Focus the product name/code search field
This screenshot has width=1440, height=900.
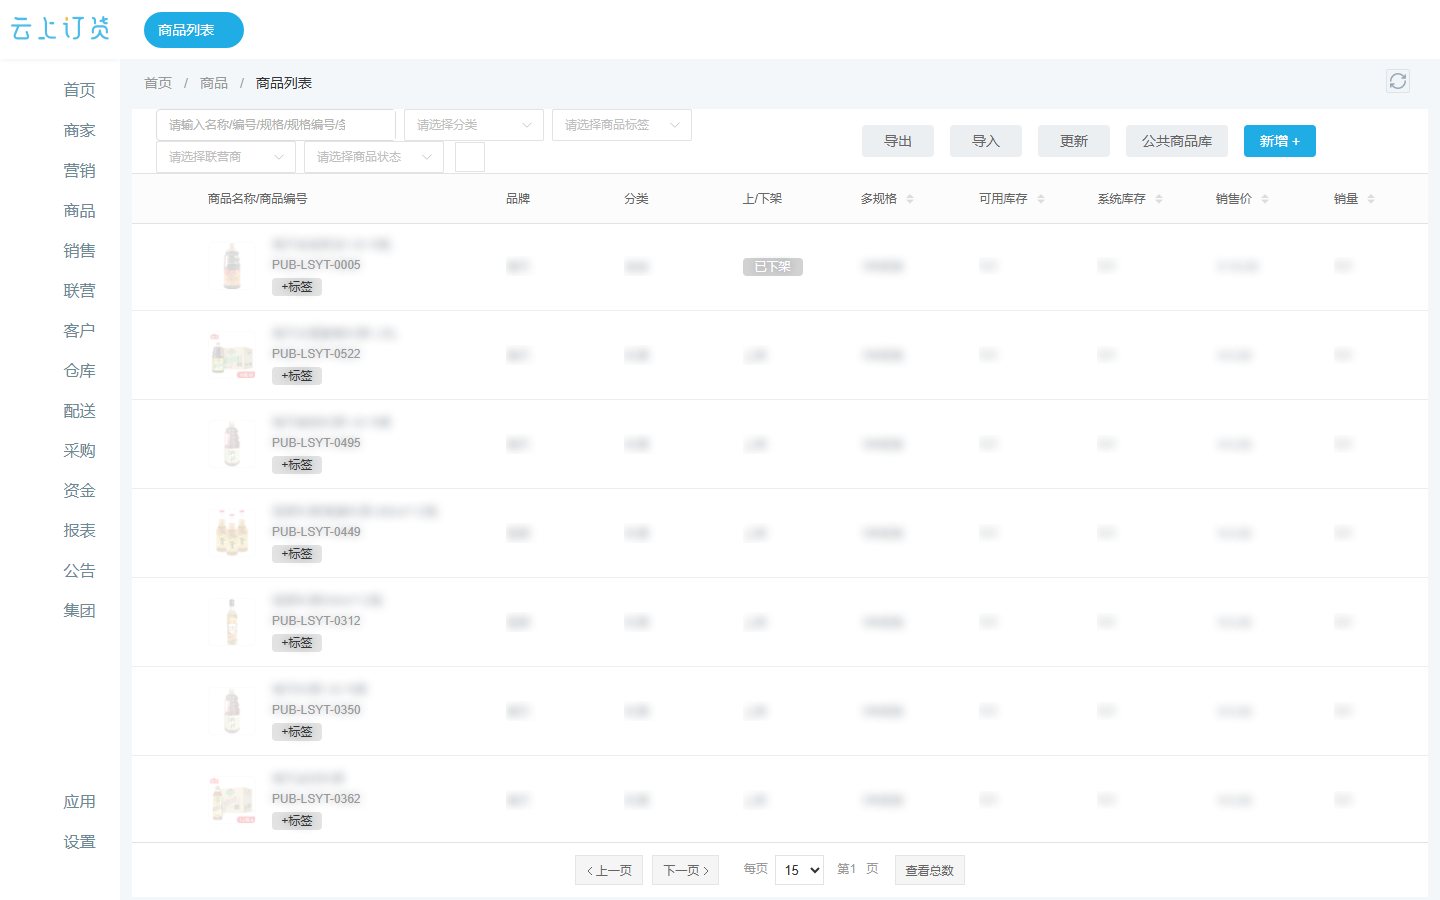click(276, 125)
